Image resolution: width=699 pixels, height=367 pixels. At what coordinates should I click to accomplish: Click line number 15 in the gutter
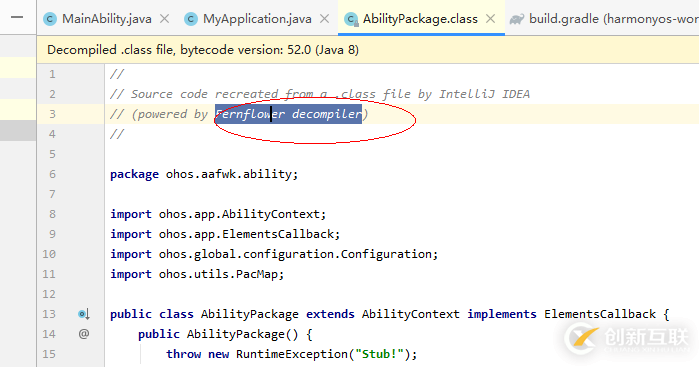coord(49,354)
